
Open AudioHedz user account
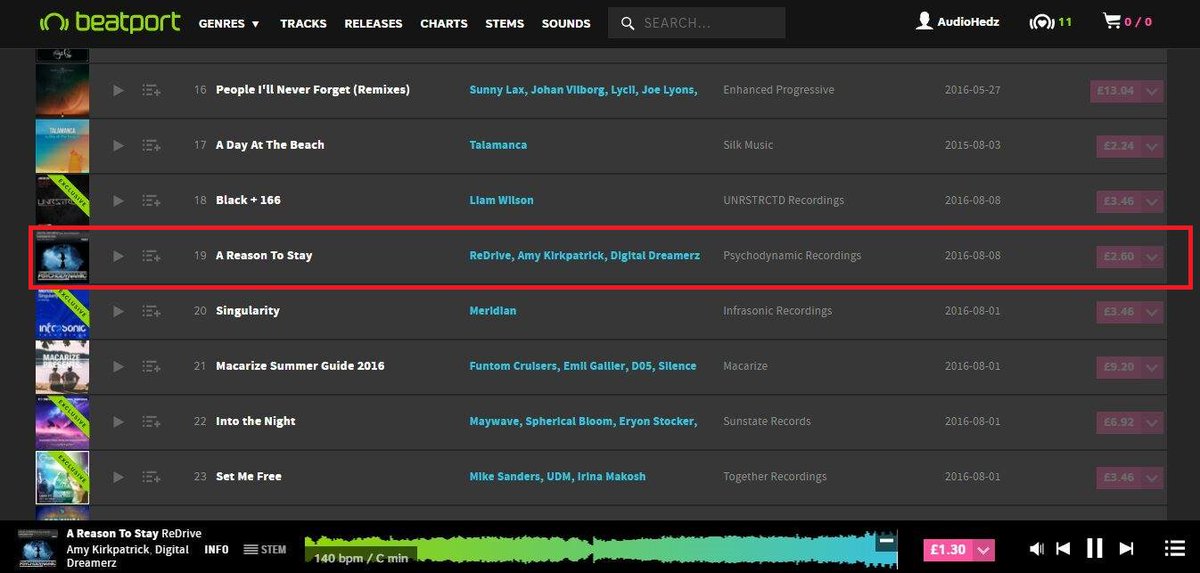pyautogui.click(x=957, y=21)
